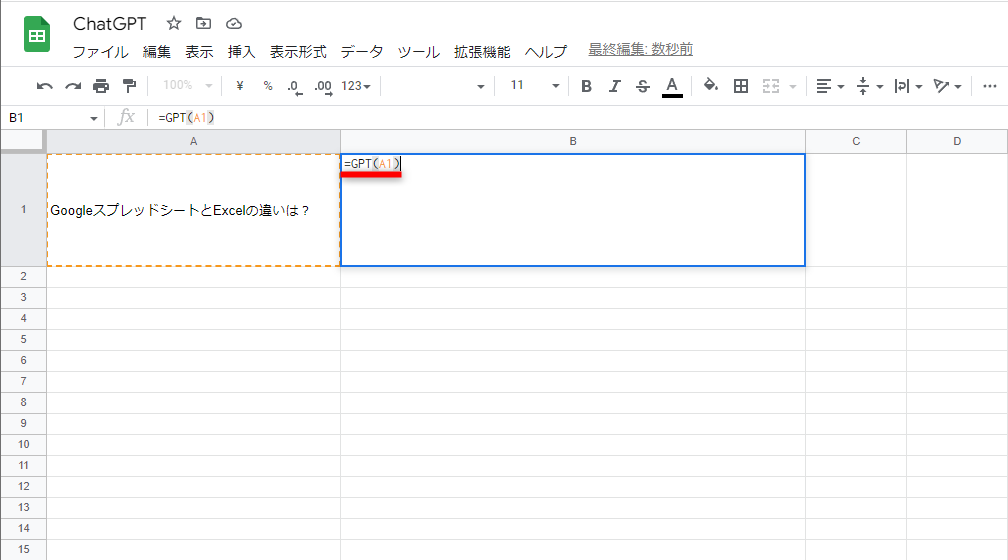
Task: Click the move to folder icon
Action: tap(203, 24)
